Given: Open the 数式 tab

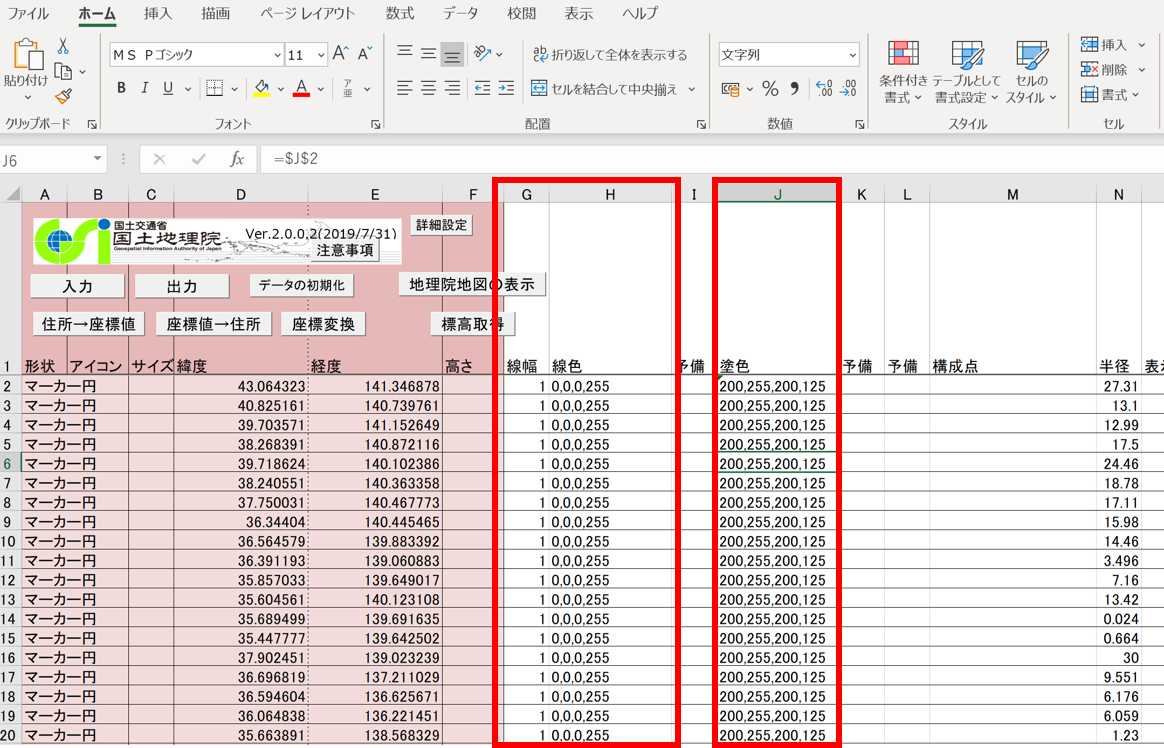Looking at the screenshot, I should (399, 13).
